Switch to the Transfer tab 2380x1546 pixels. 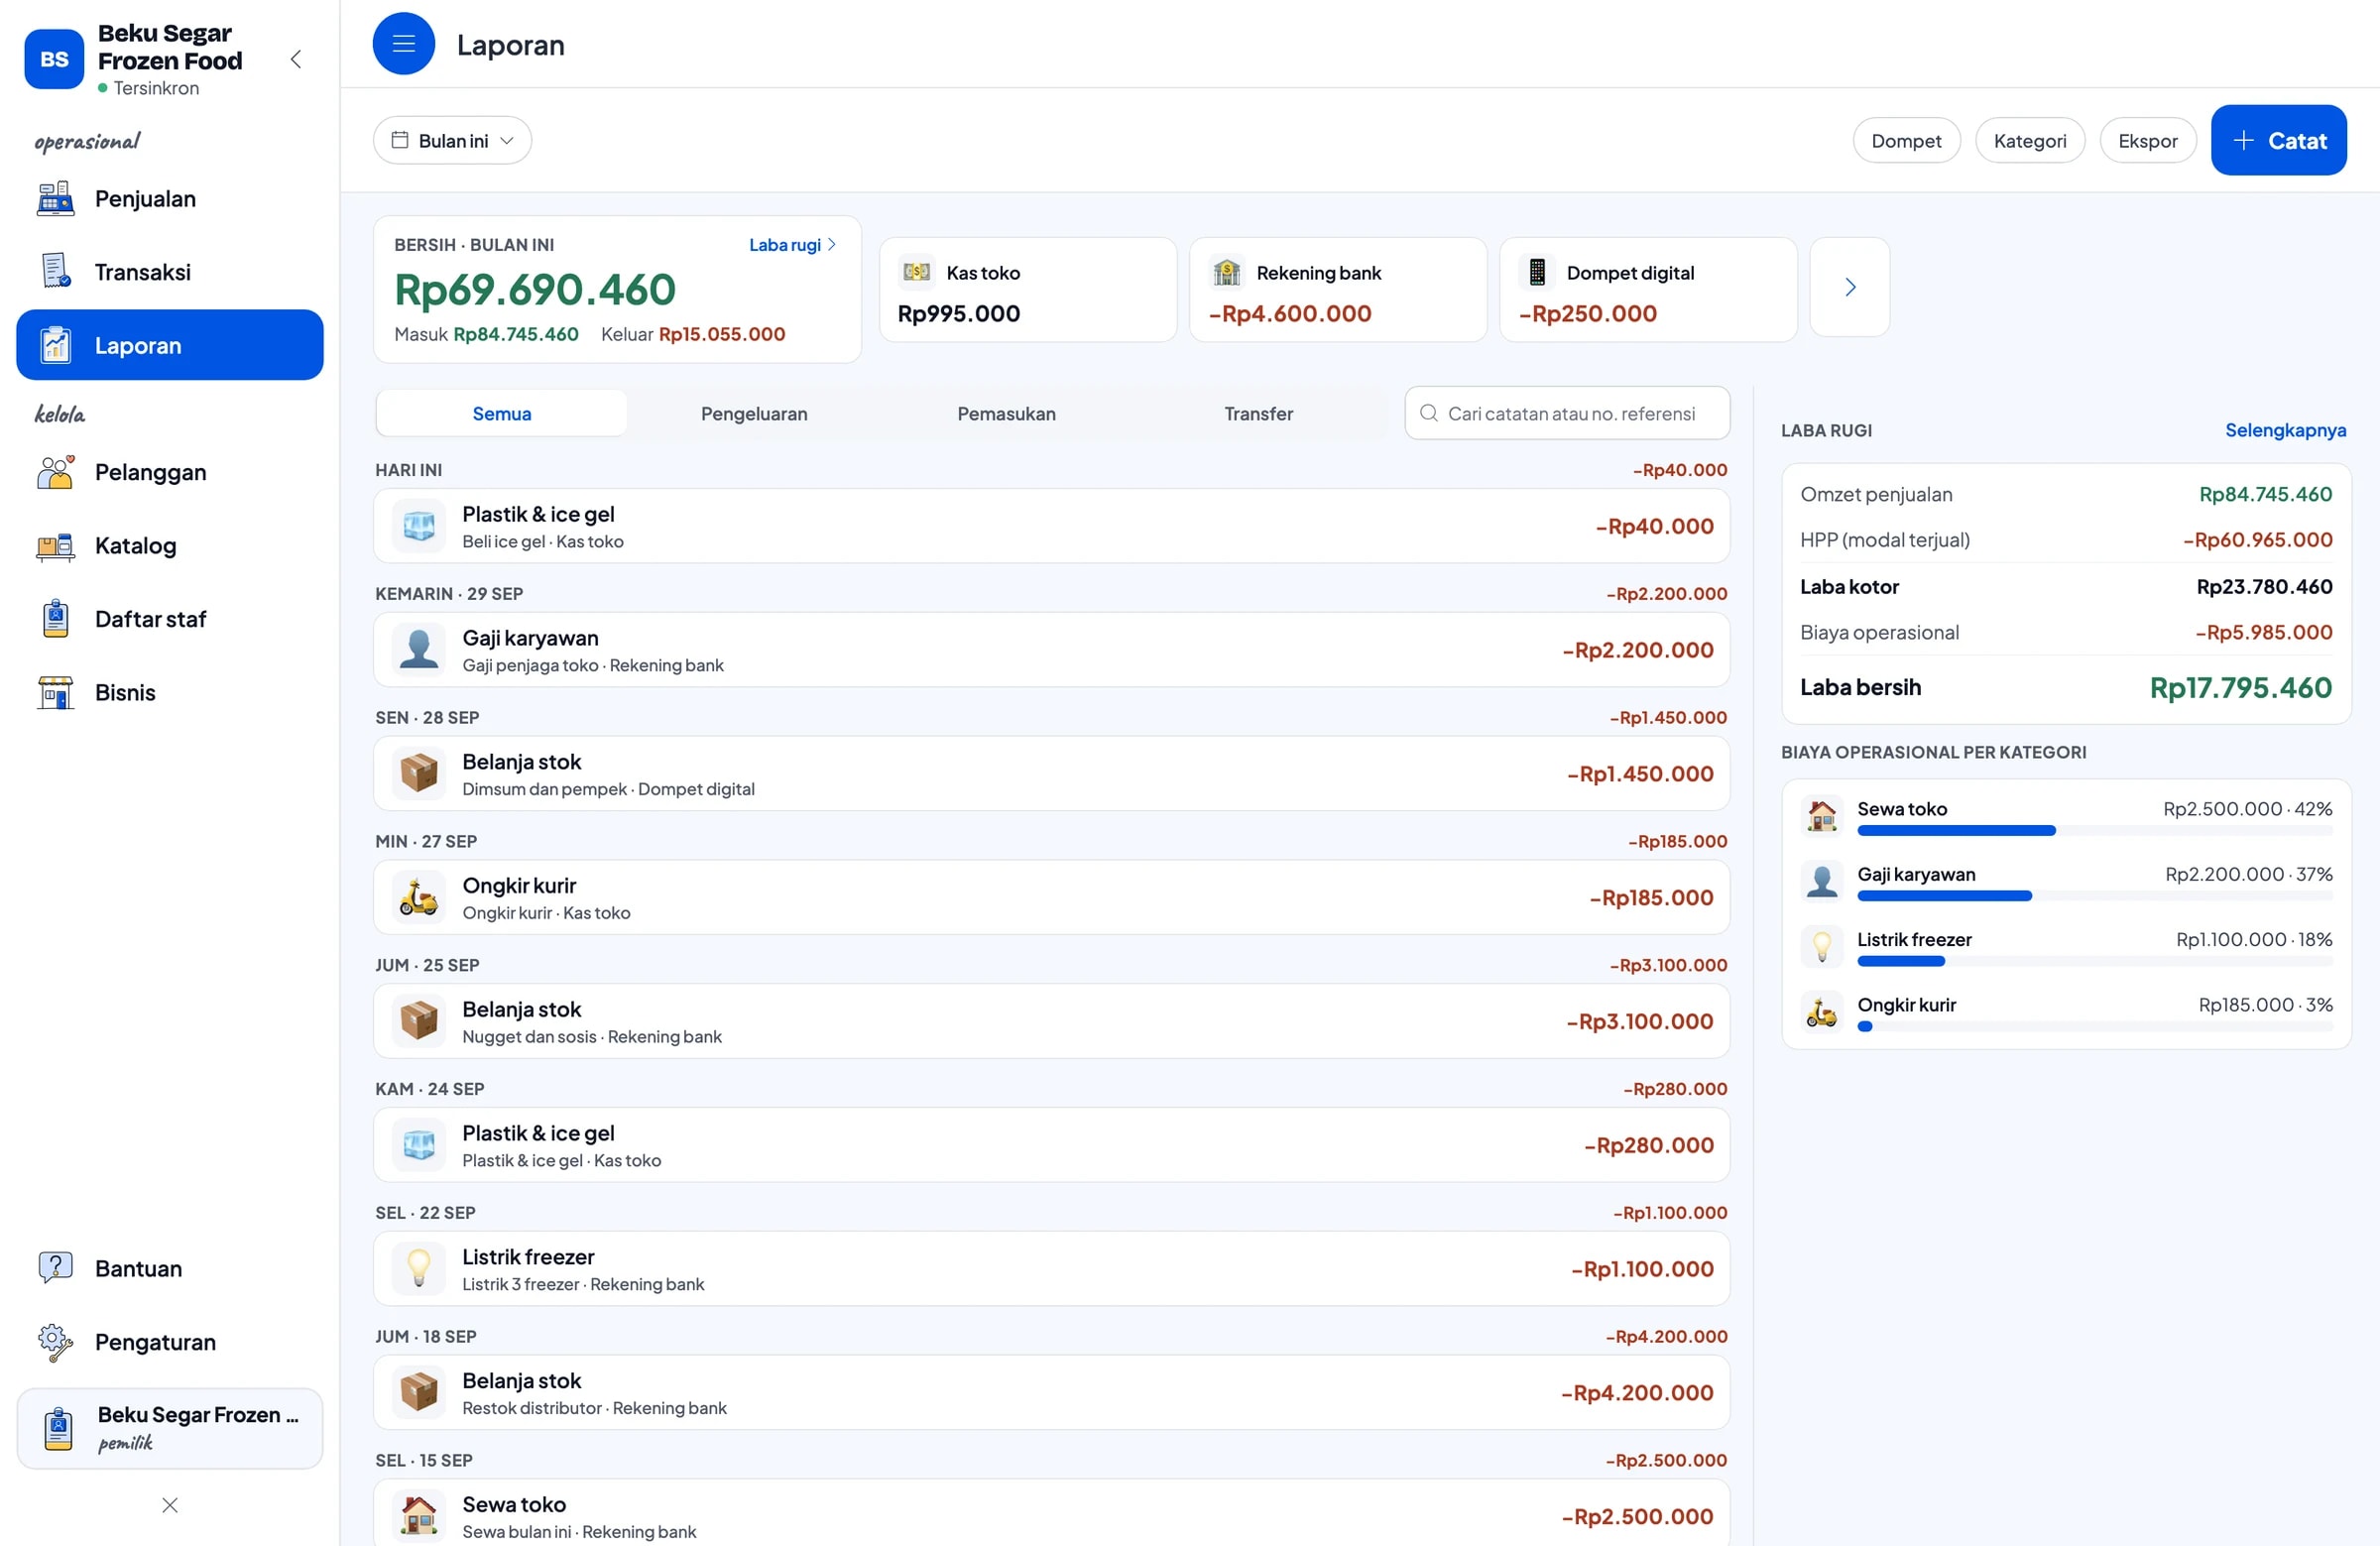1258,414
